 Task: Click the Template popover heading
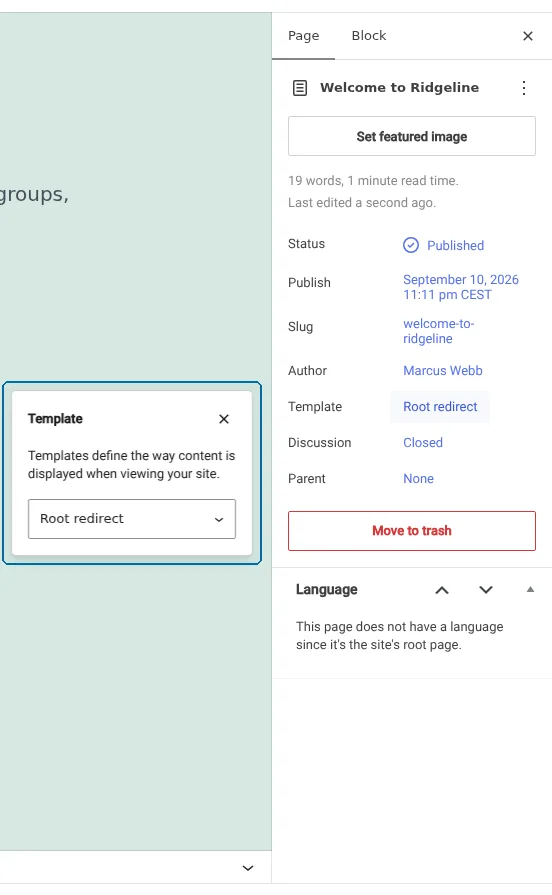coord(55,419)
